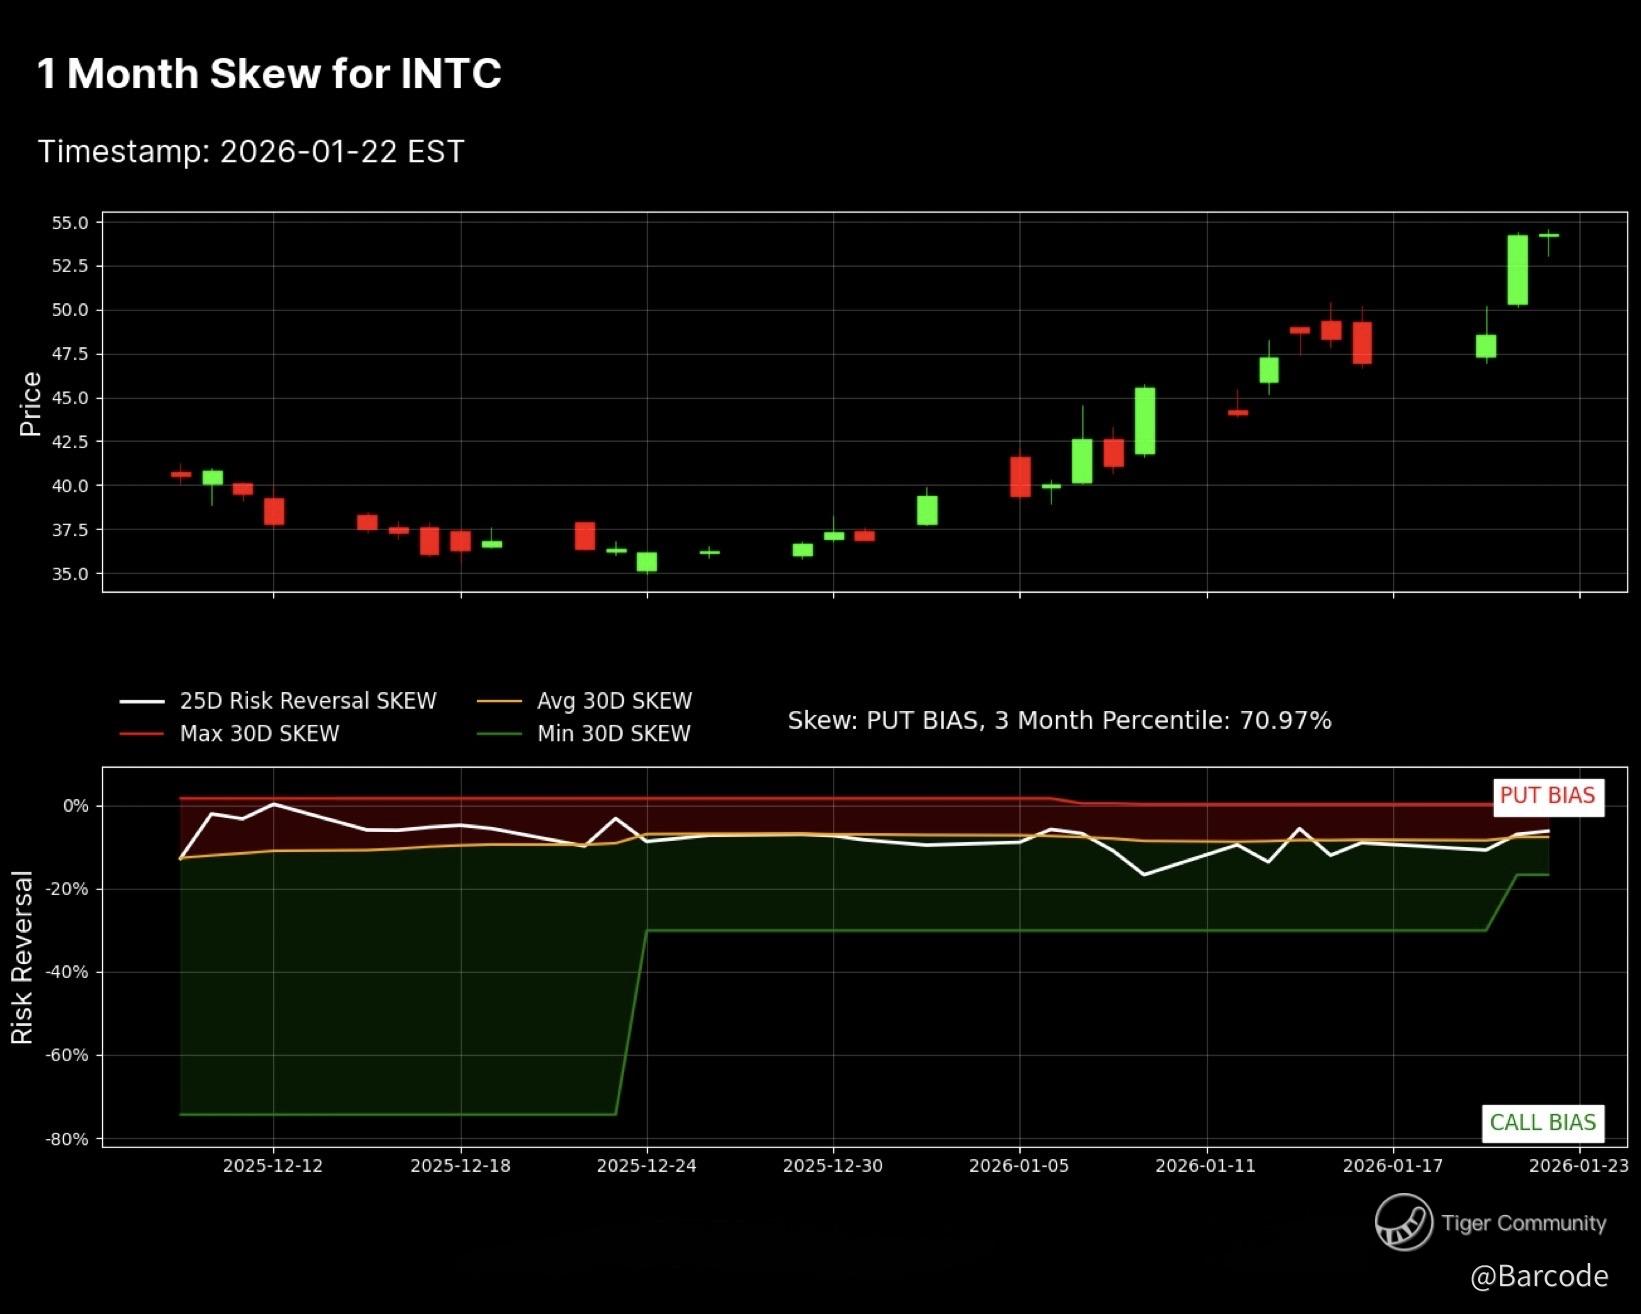Click the 0% risk reversal axis label
Viewport: 1641px width, 1314px height.
pyautogui.click(x=76, y=806)
